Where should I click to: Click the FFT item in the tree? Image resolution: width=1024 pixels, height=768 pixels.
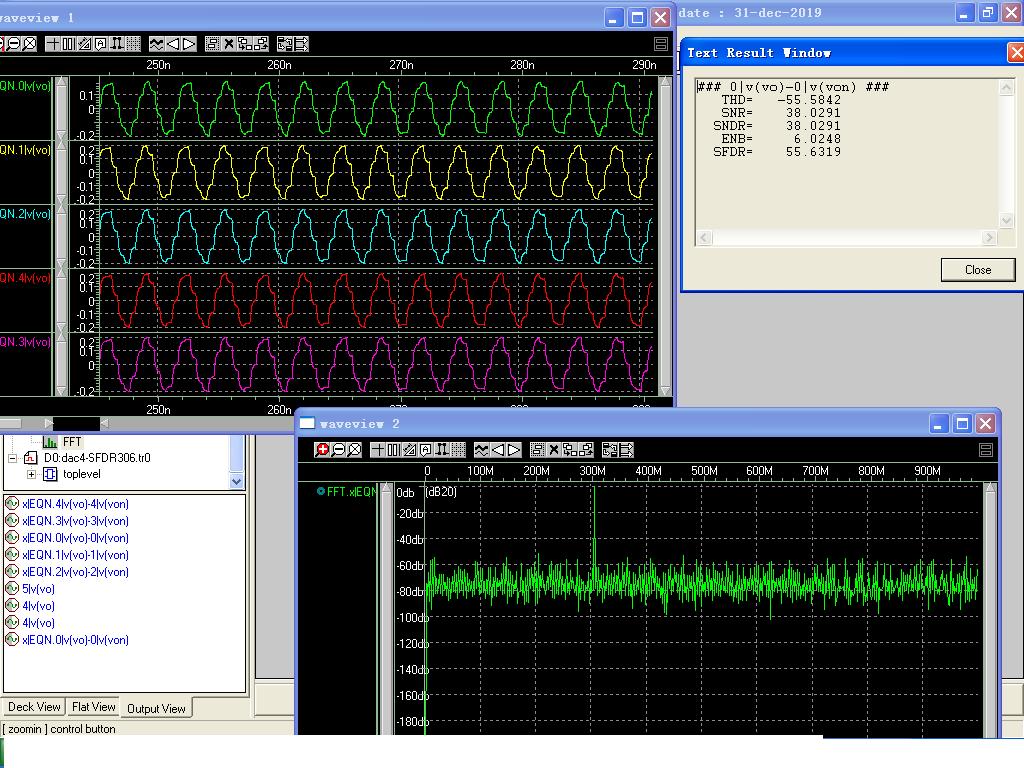pyautogui.click(x=72, y=441)
